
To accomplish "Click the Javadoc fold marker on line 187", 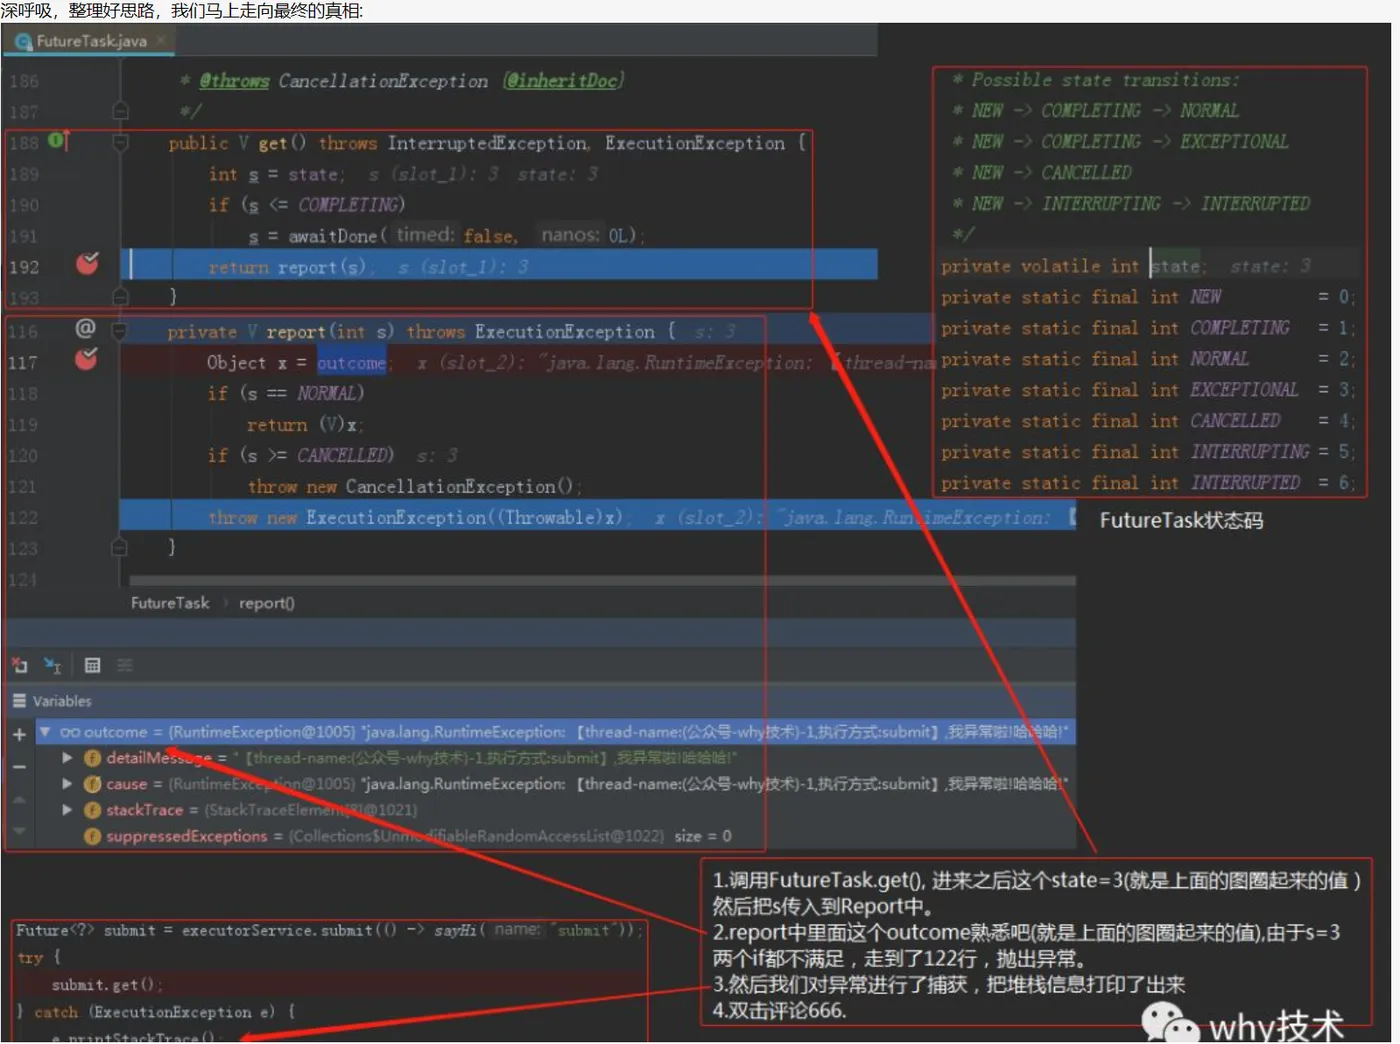I will coord(120,110).
